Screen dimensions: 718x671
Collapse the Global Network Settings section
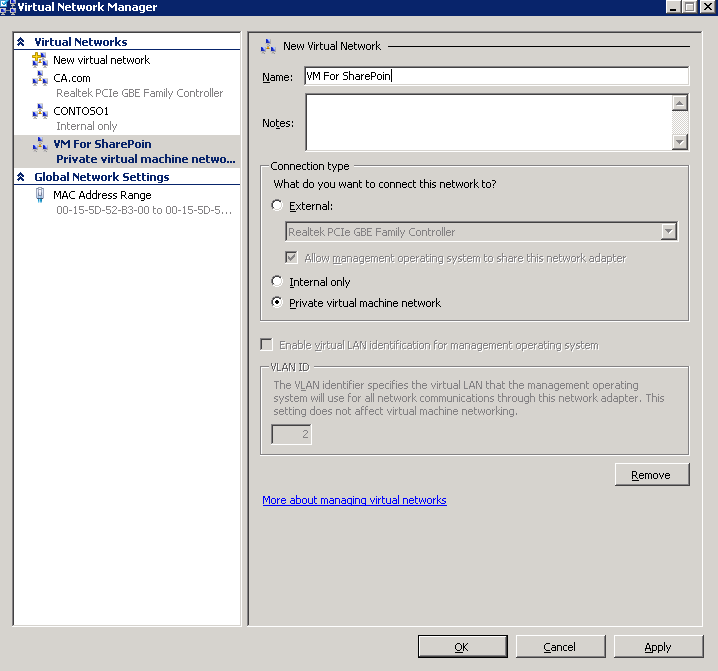tap(21, 177)
